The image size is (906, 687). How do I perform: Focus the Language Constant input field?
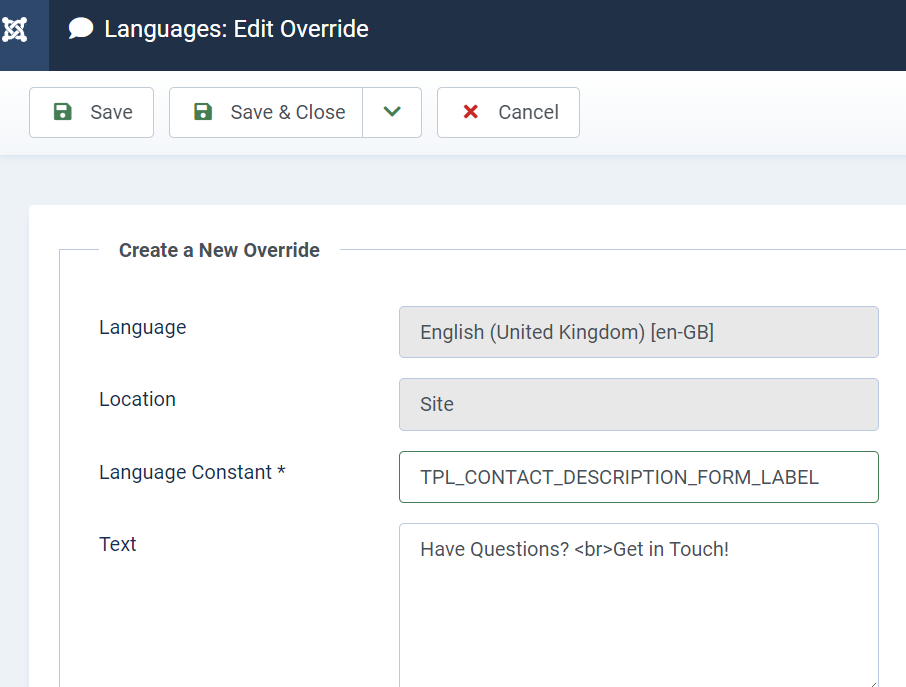coord(638,477)
